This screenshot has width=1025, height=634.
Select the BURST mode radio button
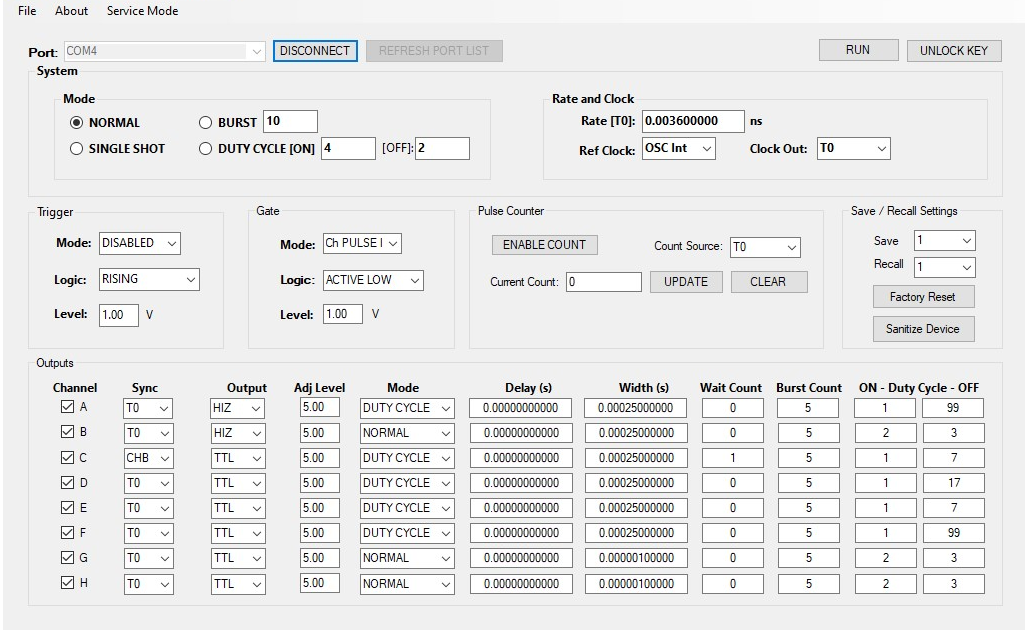206,122
